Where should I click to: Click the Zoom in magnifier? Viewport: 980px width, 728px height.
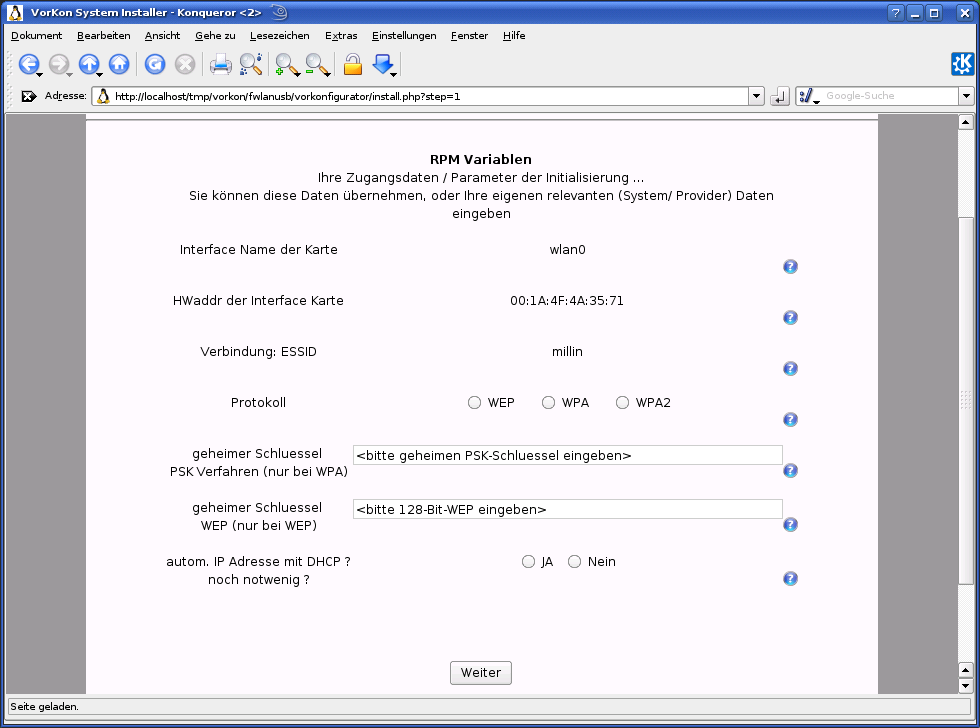[286, 64]
